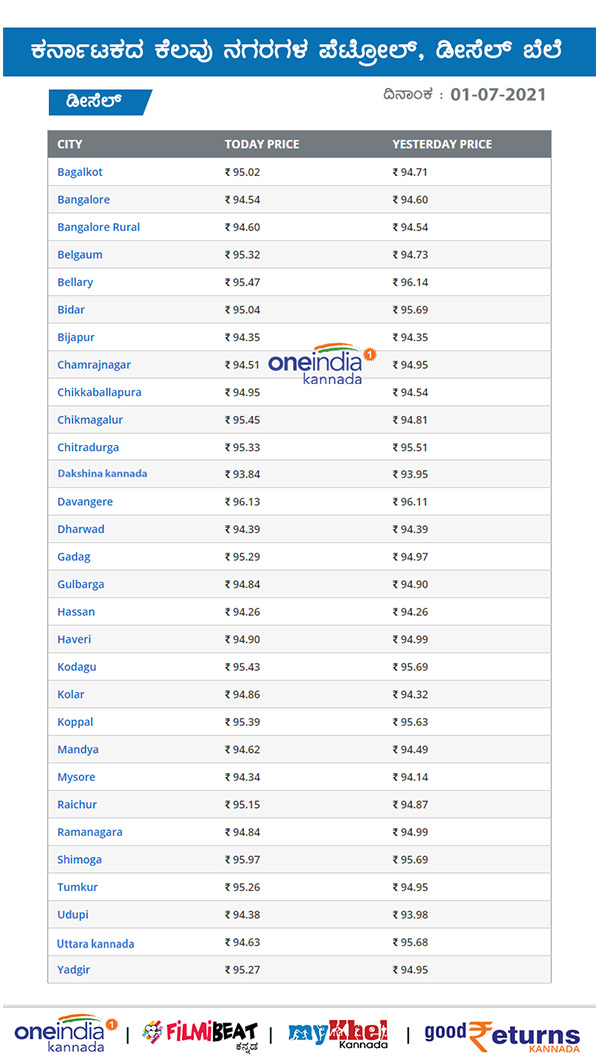
Task: Open the Dakshina kannada city link
Action: (x=102, y=474)
